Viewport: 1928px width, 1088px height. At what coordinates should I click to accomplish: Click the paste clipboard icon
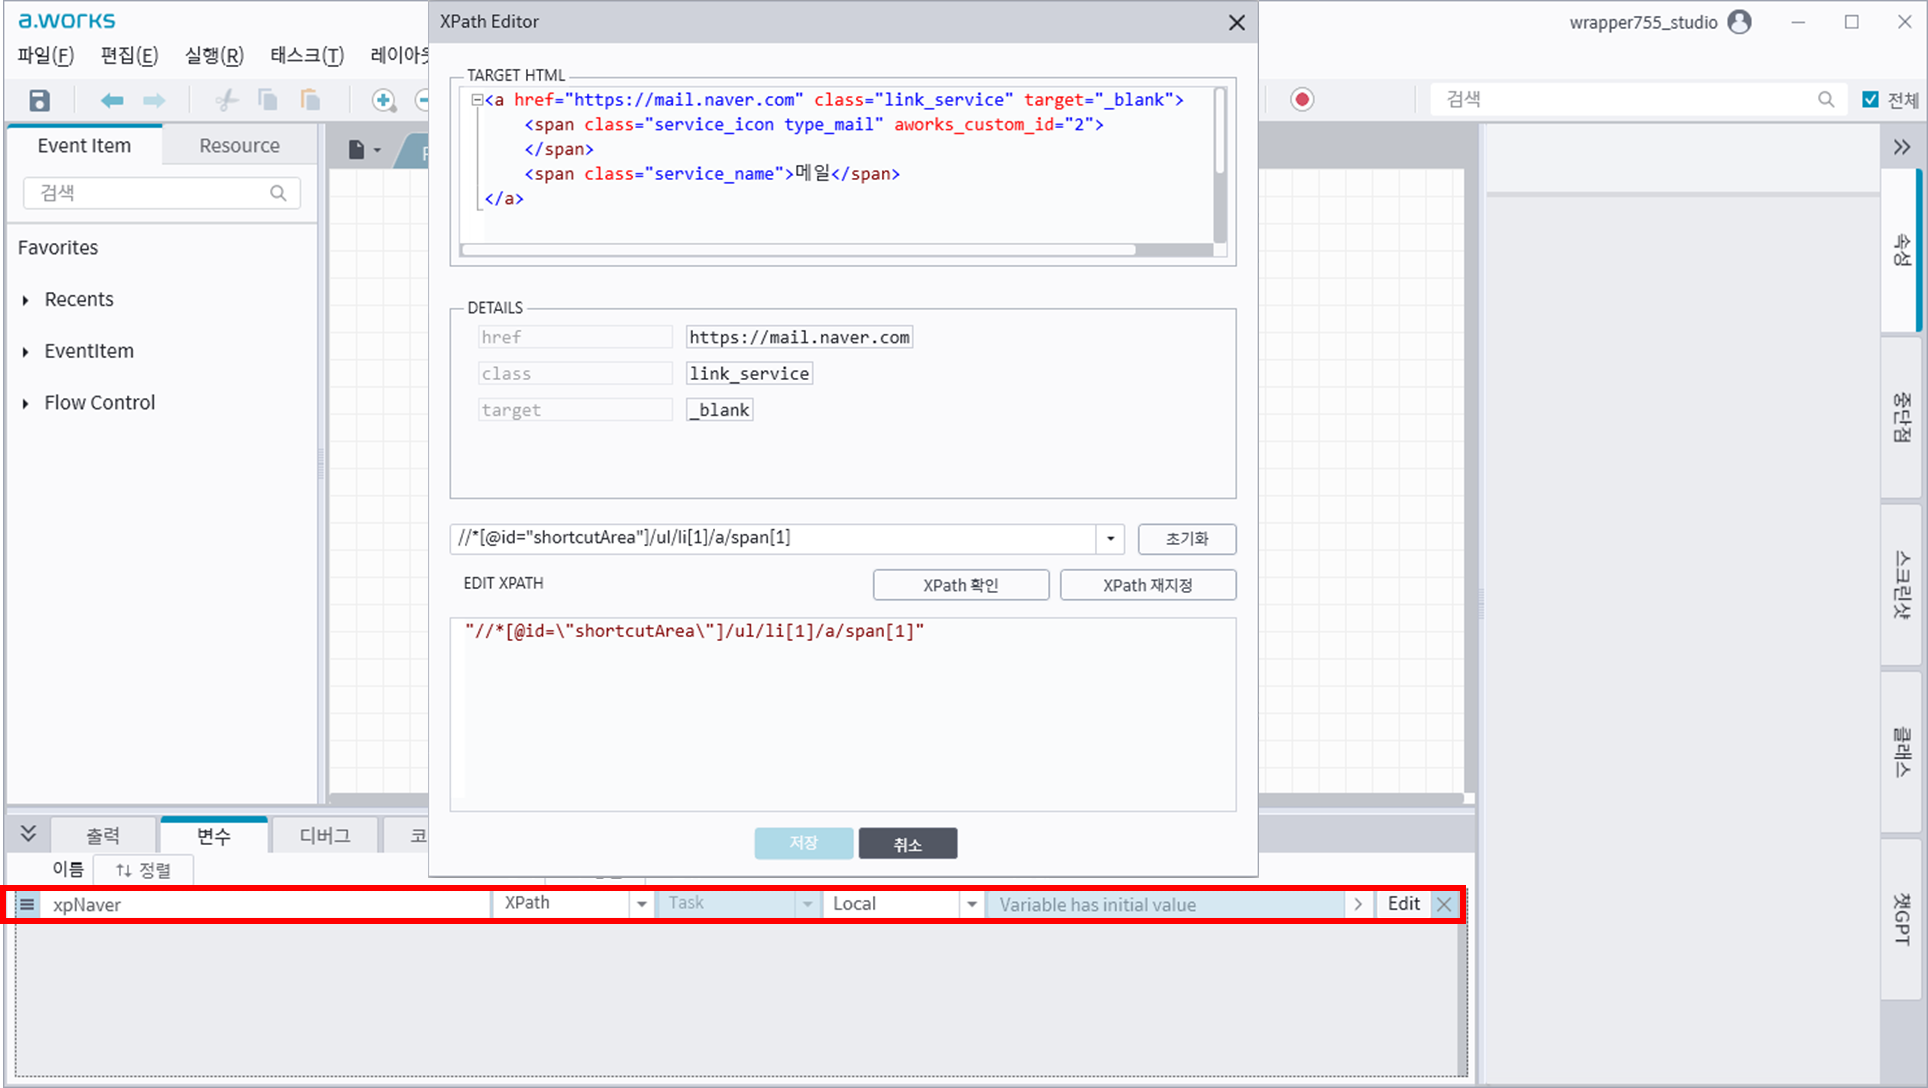[310, 100]
